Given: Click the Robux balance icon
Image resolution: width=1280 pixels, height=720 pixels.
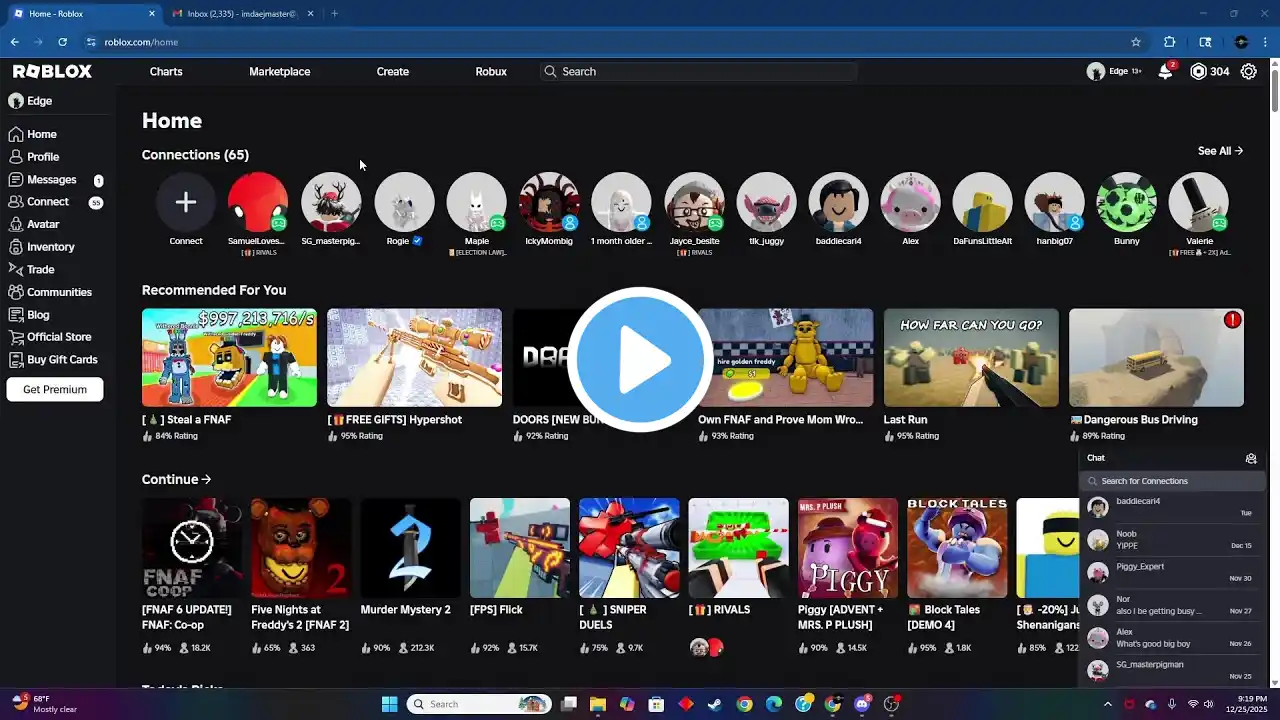Looking at the screenshot, I should (1198, 72).
